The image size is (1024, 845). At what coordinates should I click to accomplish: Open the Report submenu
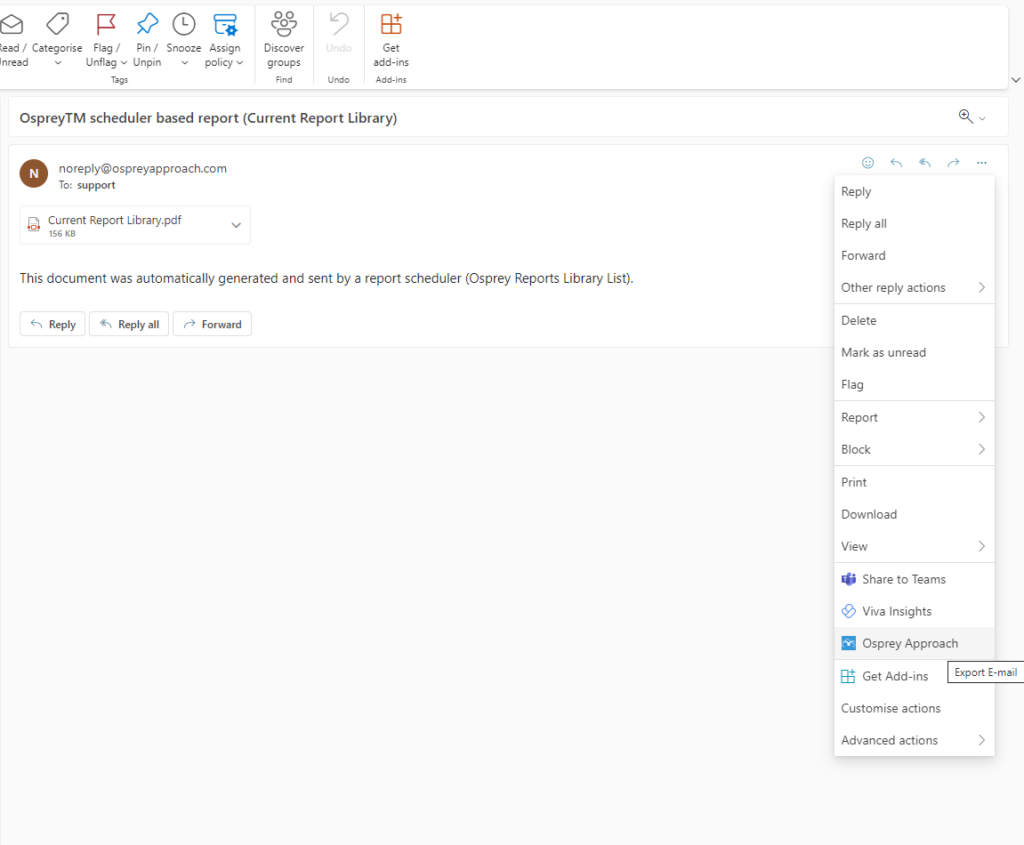[914, 417]
